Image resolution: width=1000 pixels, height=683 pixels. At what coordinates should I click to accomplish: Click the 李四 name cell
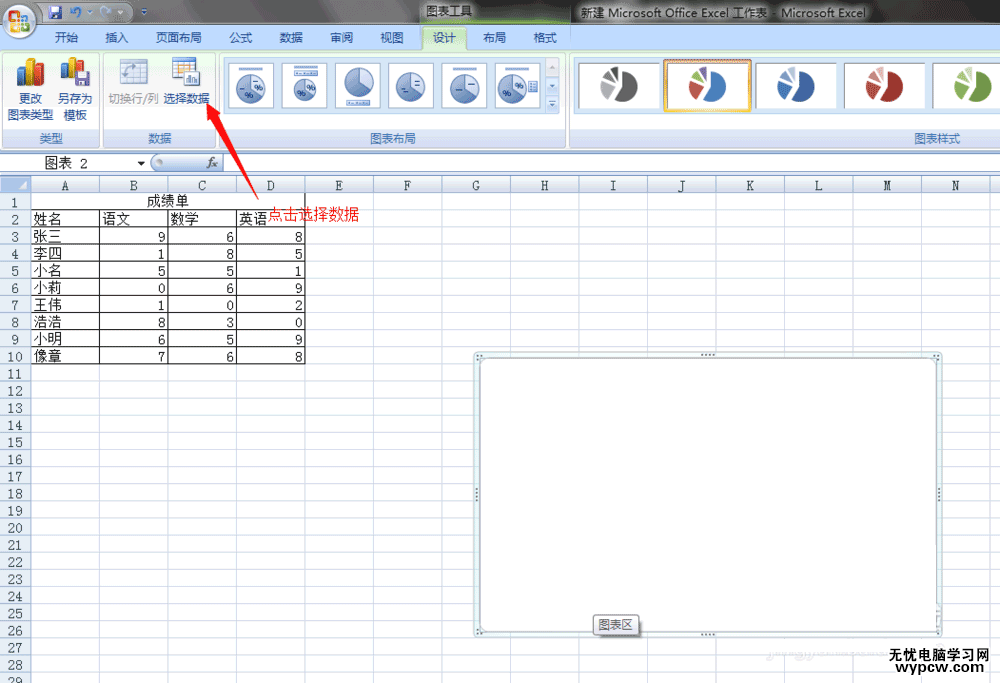(x=65, y=253)
